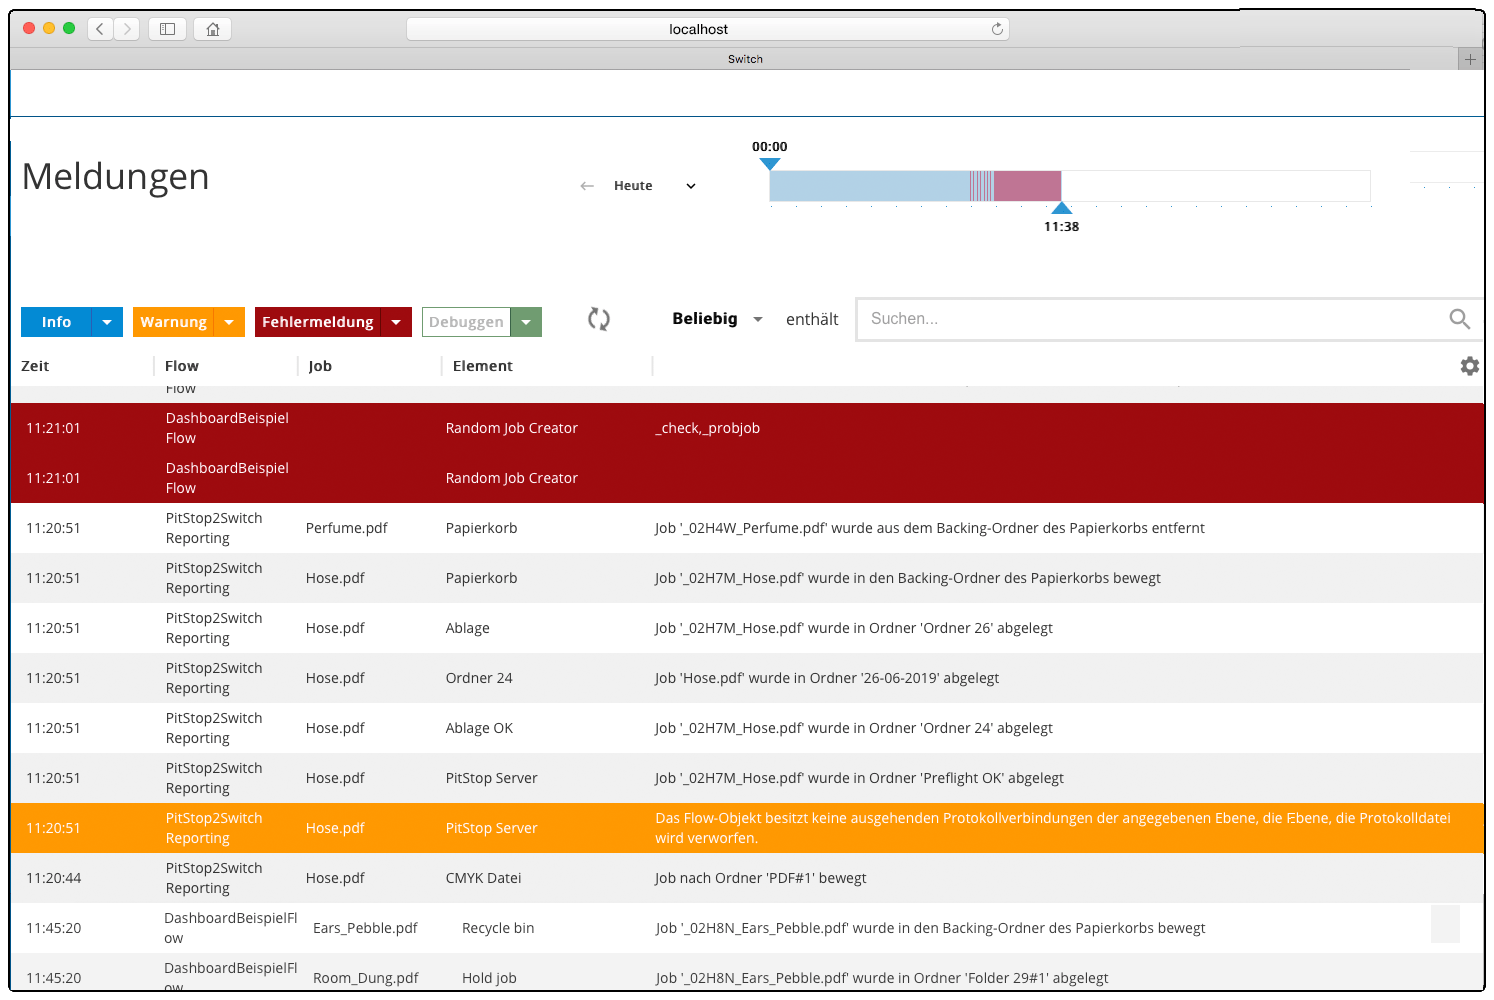The width and height of the screenshot is (1494, 1000).
Task: Click the Suchen search input field
Action: 1150,319
